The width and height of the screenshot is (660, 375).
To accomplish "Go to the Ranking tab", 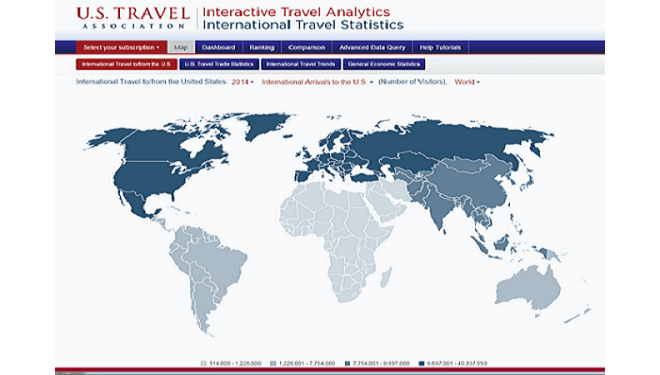I will (262, 48).
